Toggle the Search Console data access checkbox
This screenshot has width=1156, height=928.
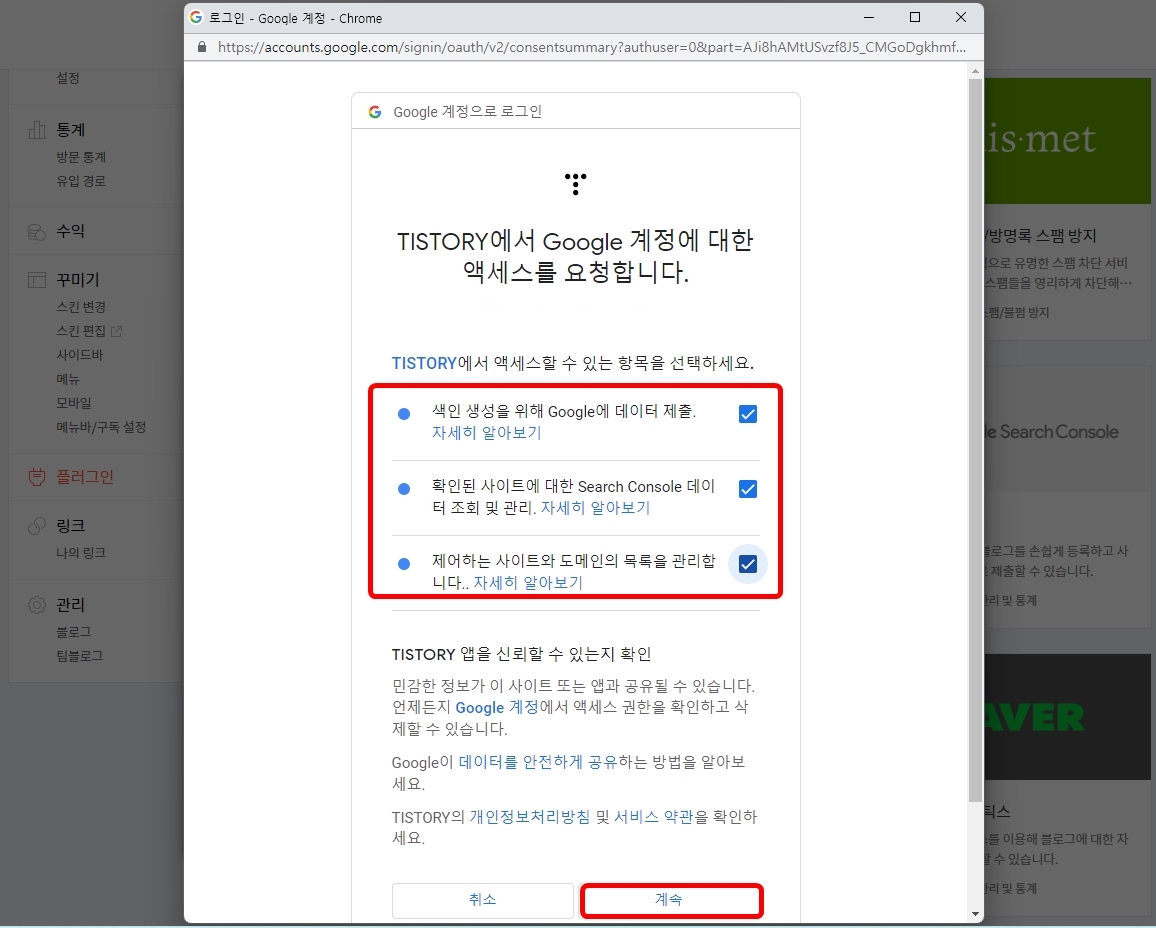pyautogui.click(x=748, y=489)
